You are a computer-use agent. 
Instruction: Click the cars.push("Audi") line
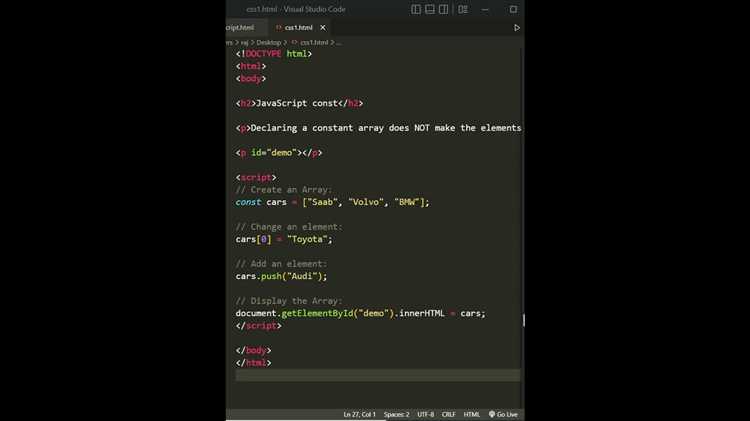[281, 276]
